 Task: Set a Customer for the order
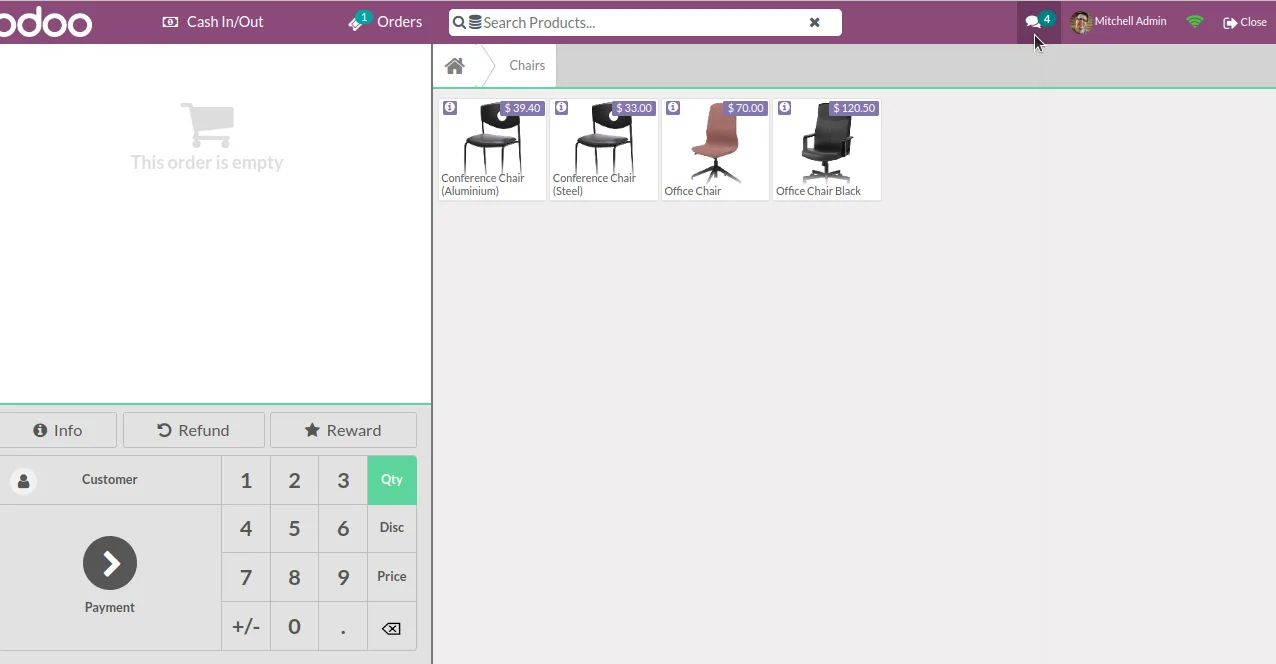(x=110, y=480)
